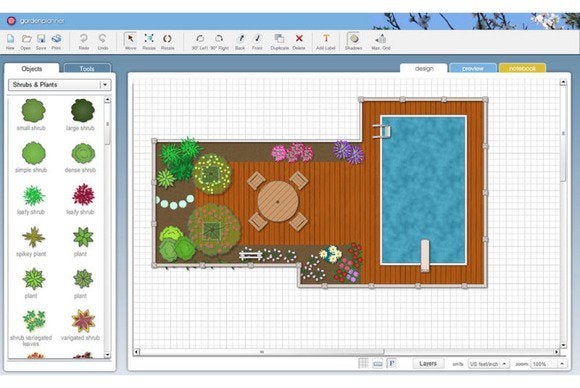
Task: Send selected object to Back
Action: pyautogui.click(x=240, y=41)
